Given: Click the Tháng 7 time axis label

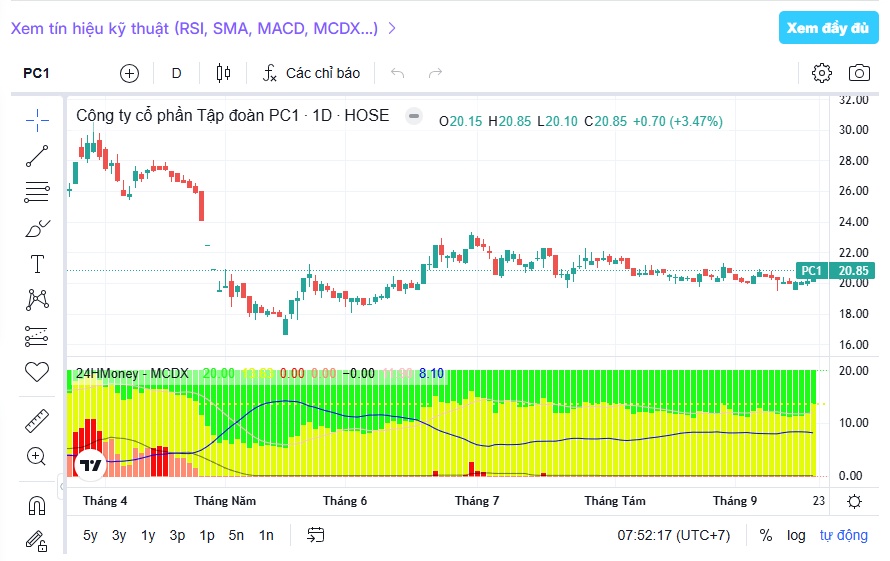Looking at the screenshot, I should pyautogui.click(x=477, y=501).
